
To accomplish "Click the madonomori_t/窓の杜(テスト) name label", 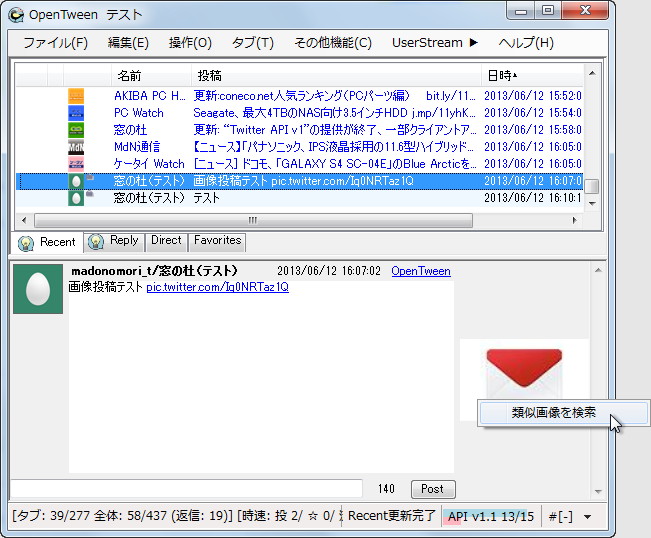I will (x=154, y=271).
